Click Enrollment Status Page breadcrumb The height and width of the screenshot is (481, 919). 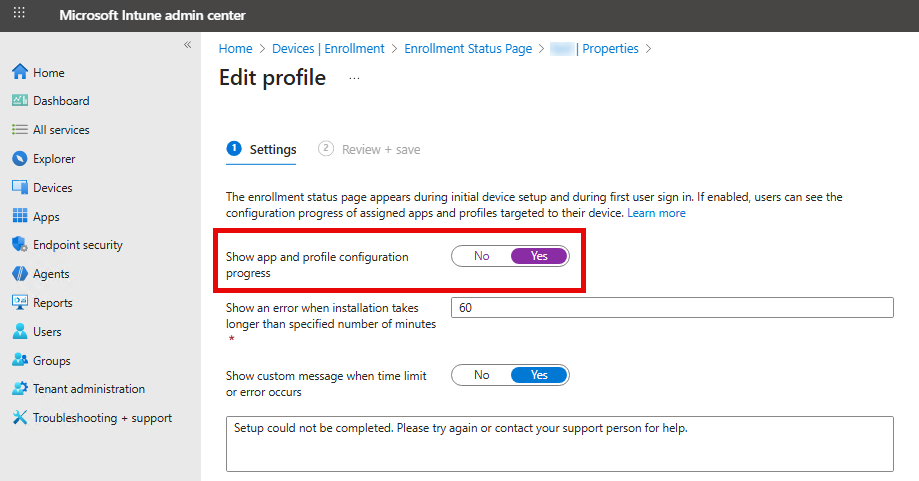(468, 49)
